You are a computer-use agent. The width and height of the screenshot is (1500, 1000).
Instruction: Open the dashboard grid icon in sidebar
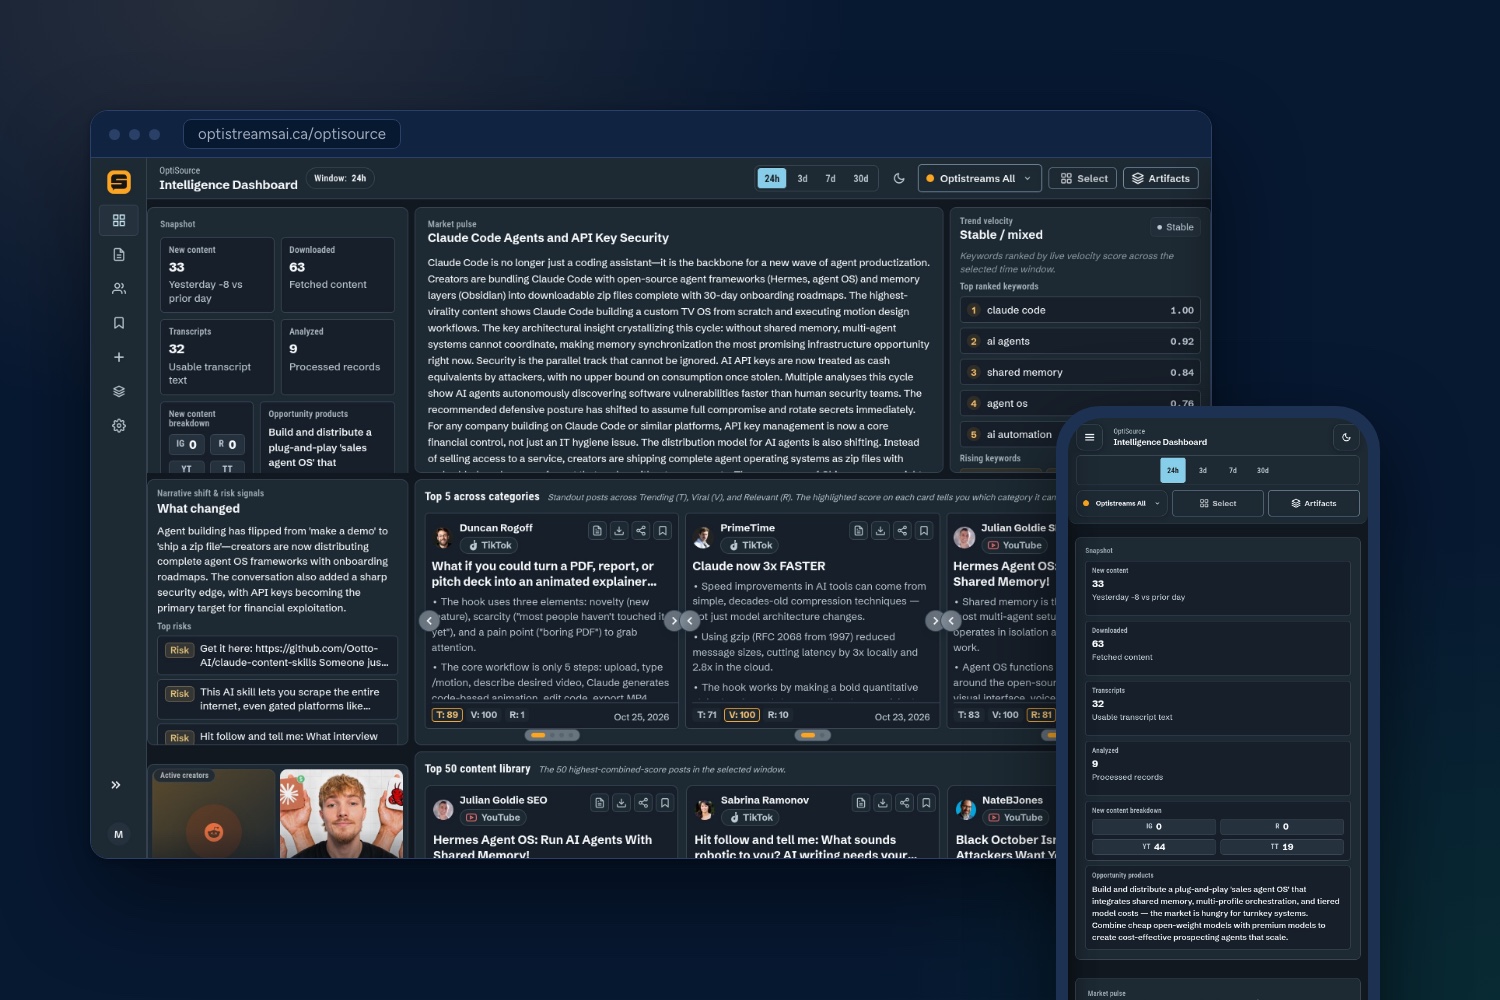[x=119, y=220]
